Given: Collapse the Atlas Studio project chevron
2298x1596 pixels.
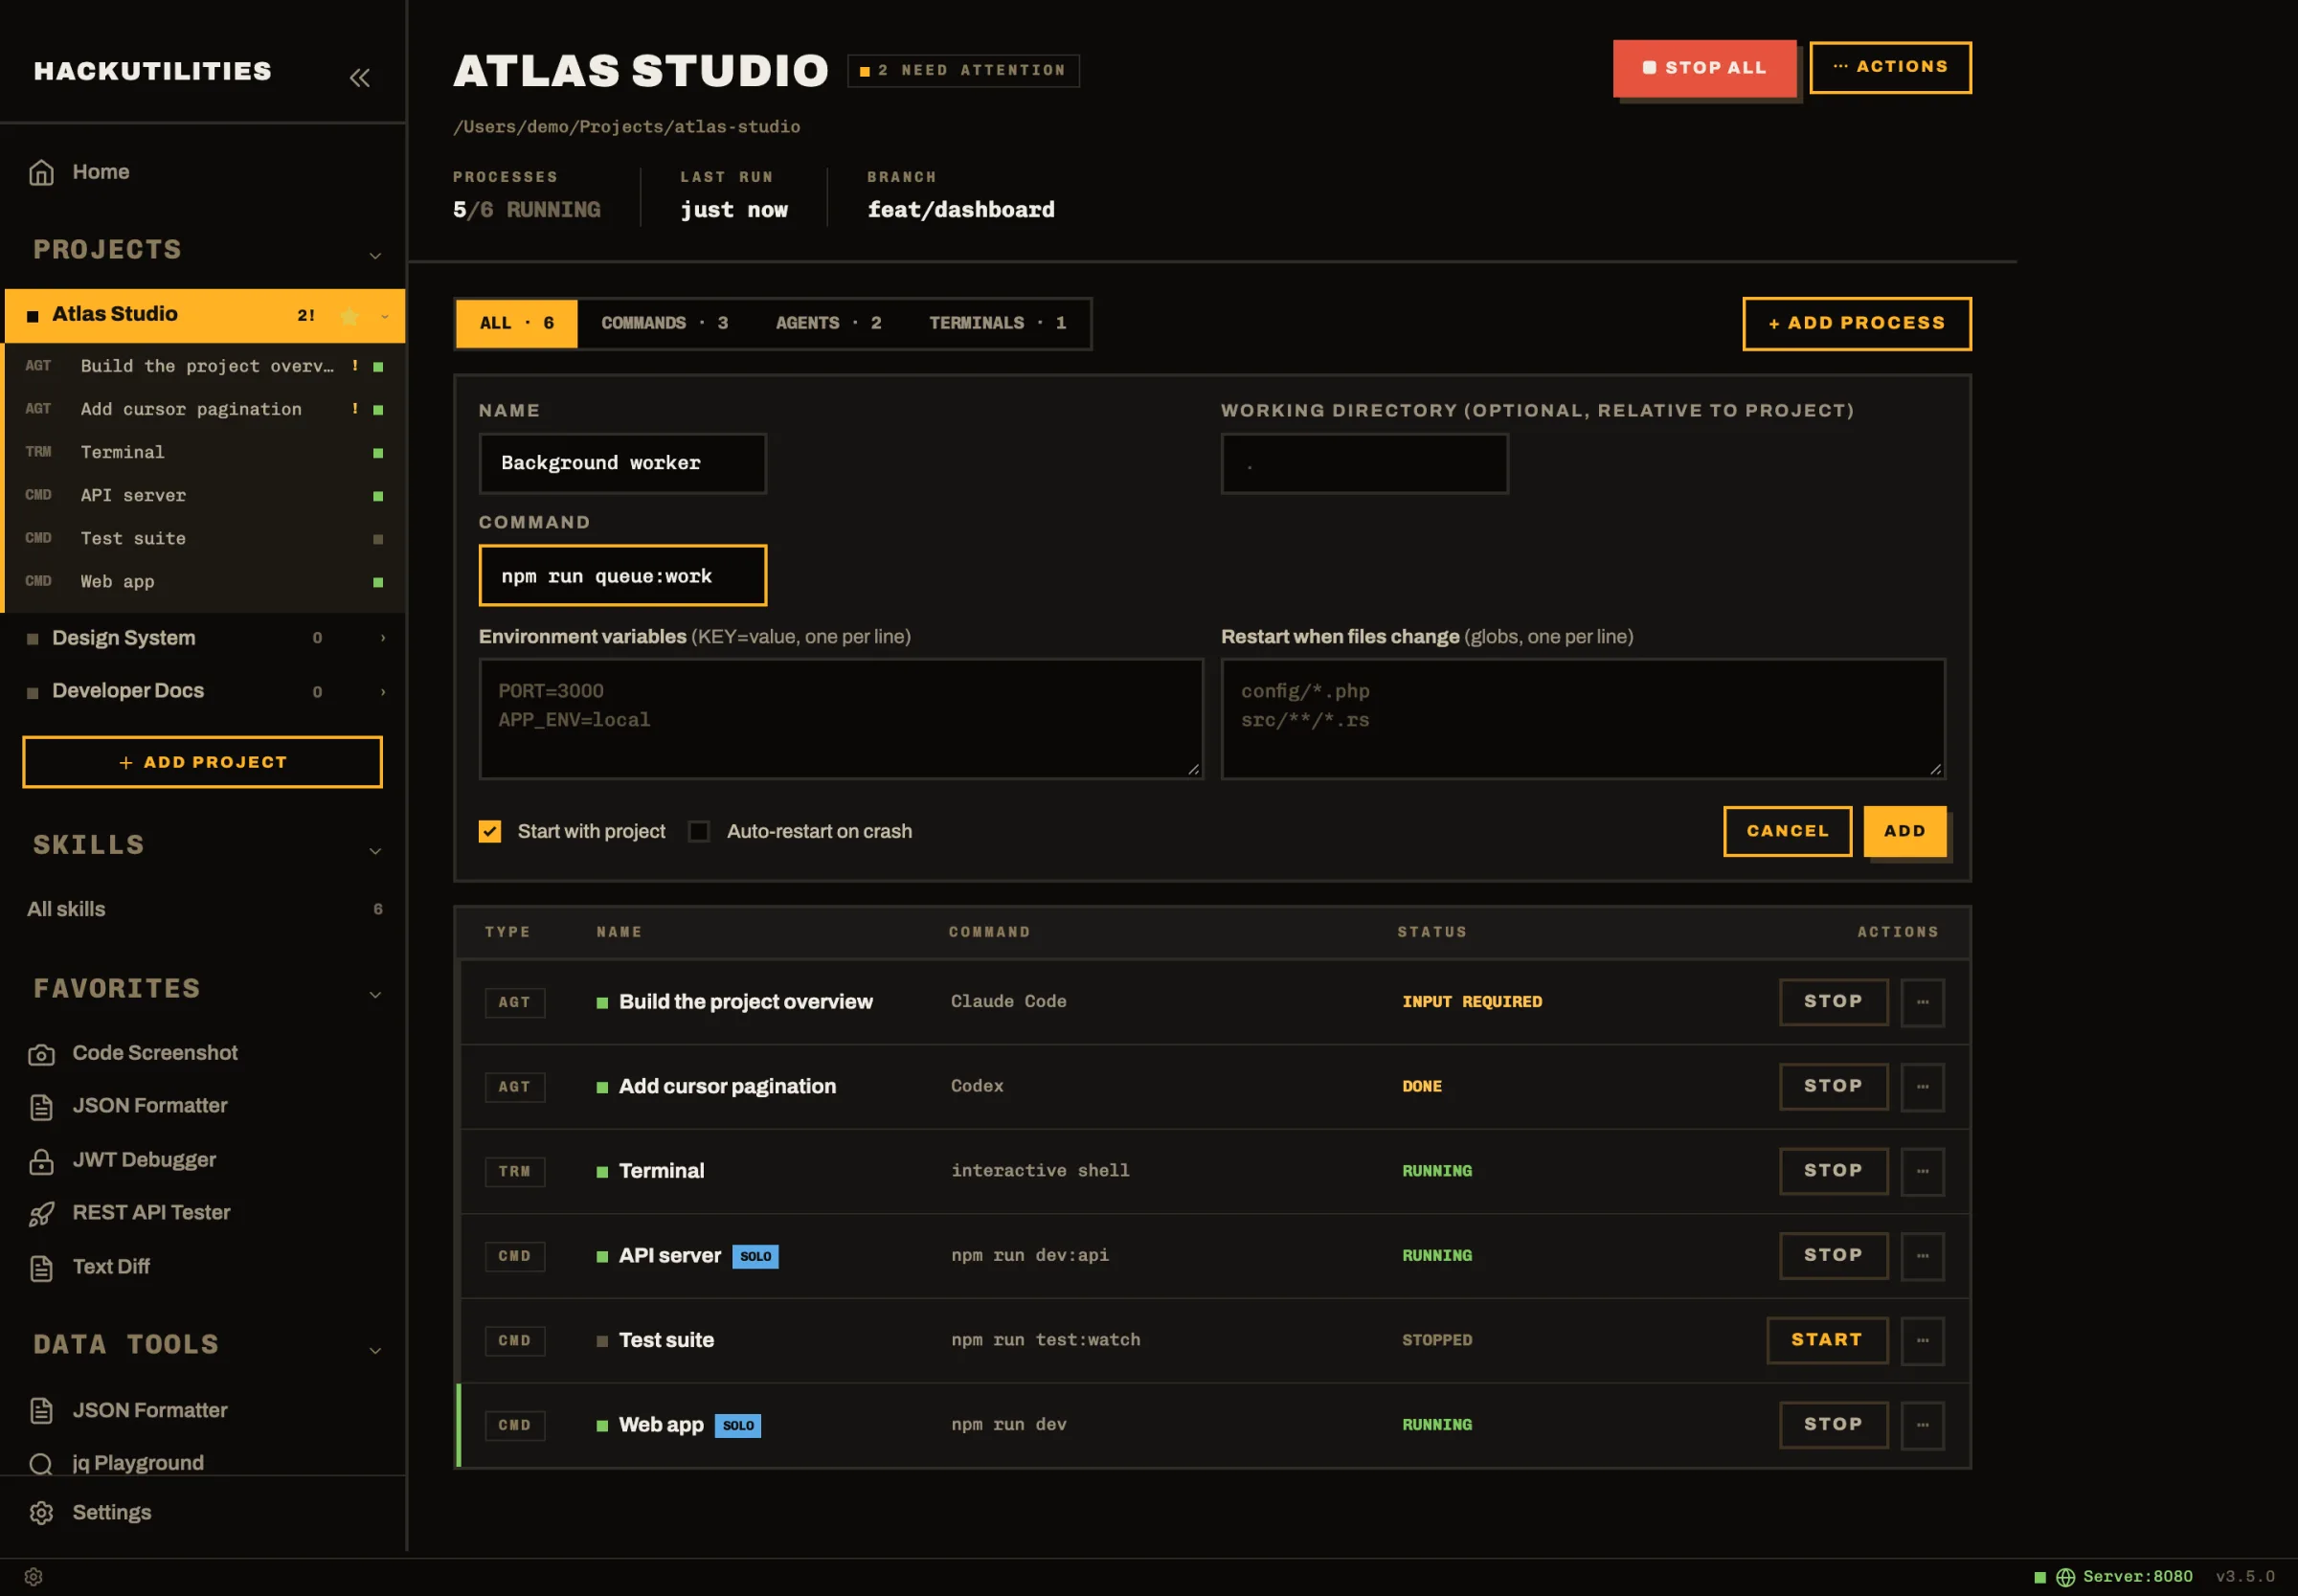Looking at the screenshot, I should (385, 316).
